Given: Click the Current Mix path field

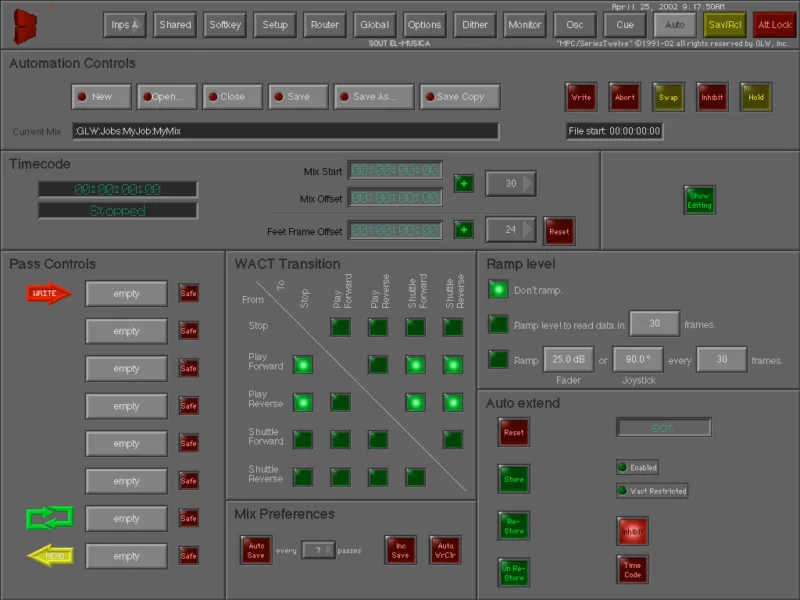Looking at the screenshot, I should [285, 131].
